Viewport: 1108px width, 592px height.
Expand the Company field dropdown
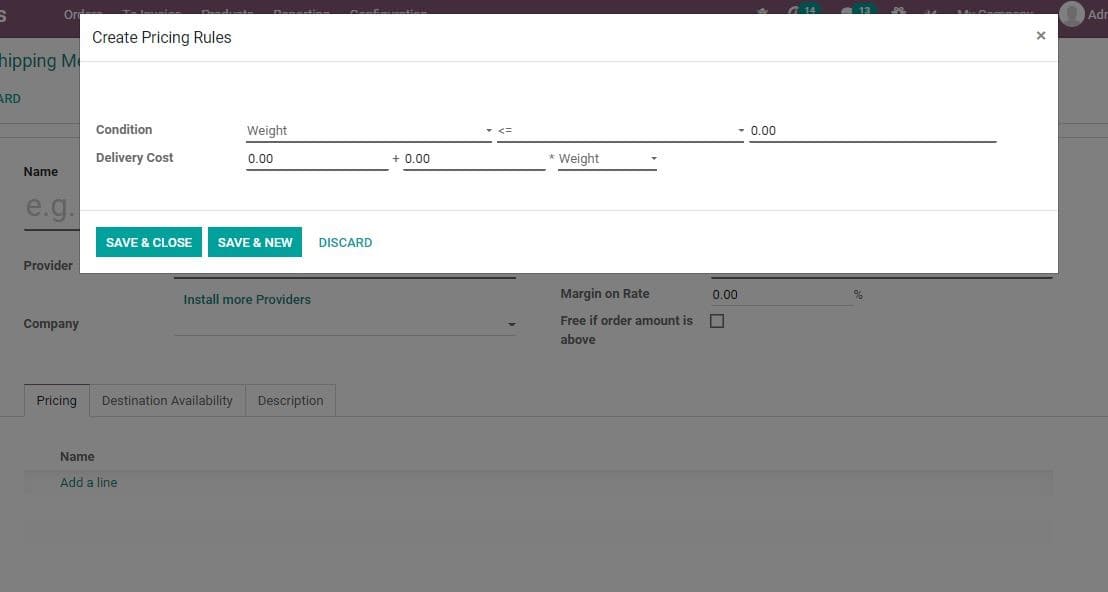pos(511,324)
